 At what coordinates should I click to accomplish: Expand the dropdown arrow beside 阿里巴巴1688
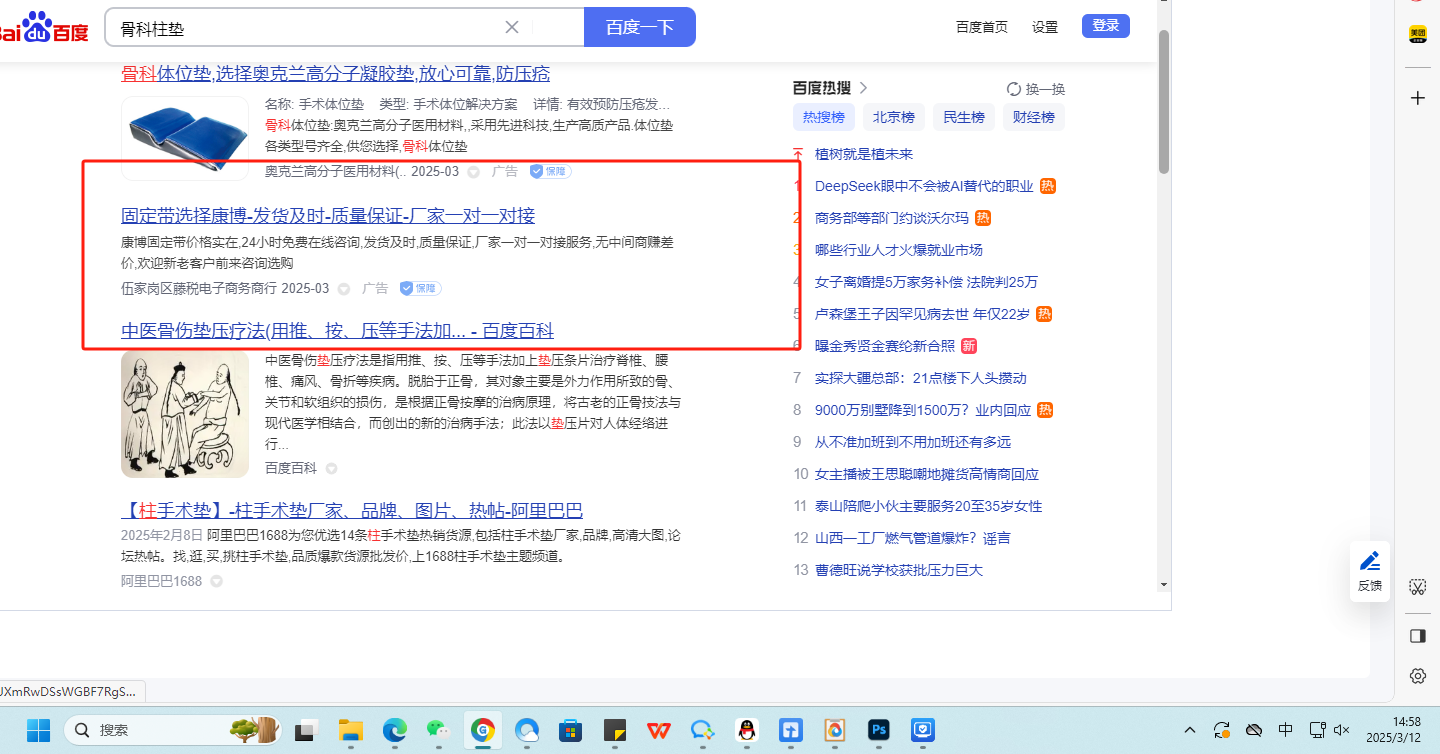[216, 581]
